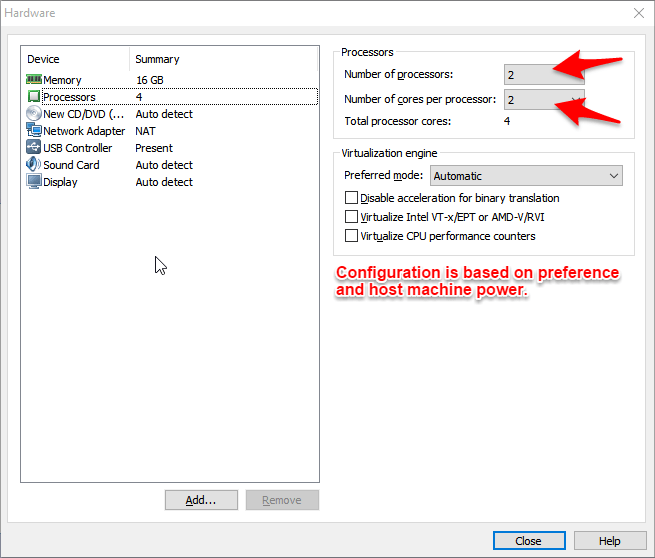Viewport: 655px width, 558px height.
Task: Click the USB Controller icon
Action: tap(33, 148)
